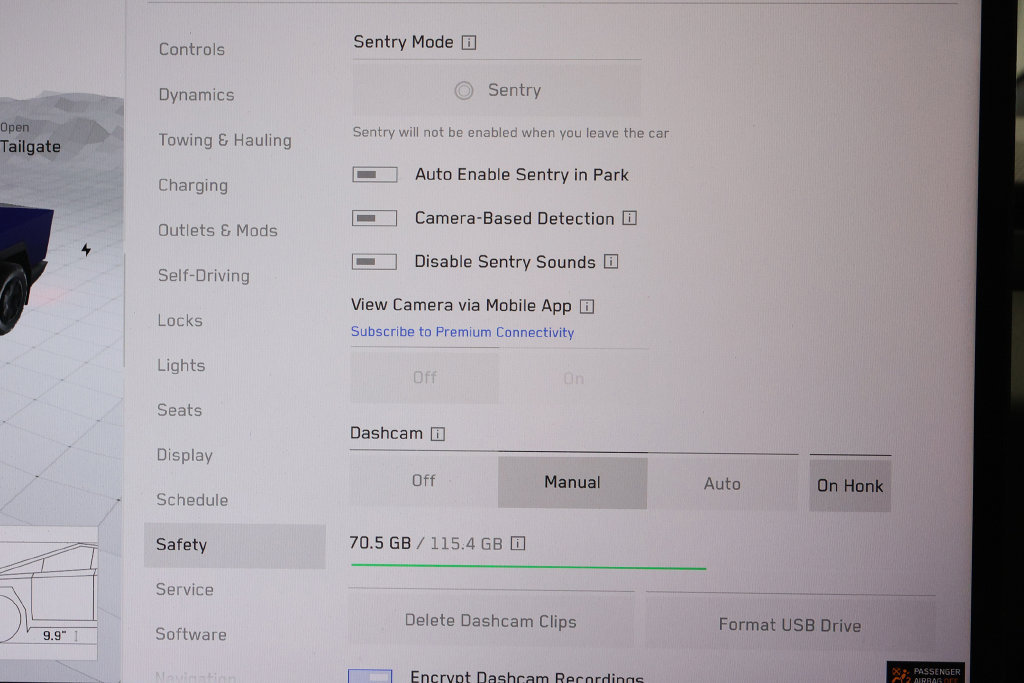
Task: Toggle Auto Enable Sentry in Park
Action: click(x=375, y=174)
